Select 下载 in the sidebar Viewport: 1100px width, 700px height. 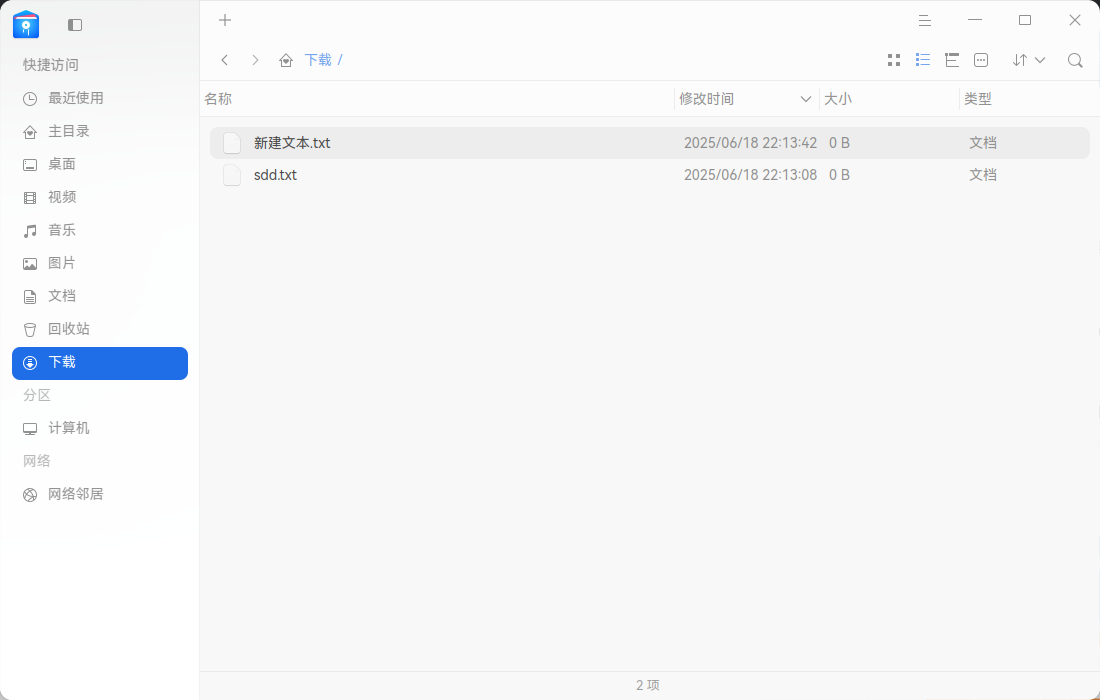click(100, 363)
